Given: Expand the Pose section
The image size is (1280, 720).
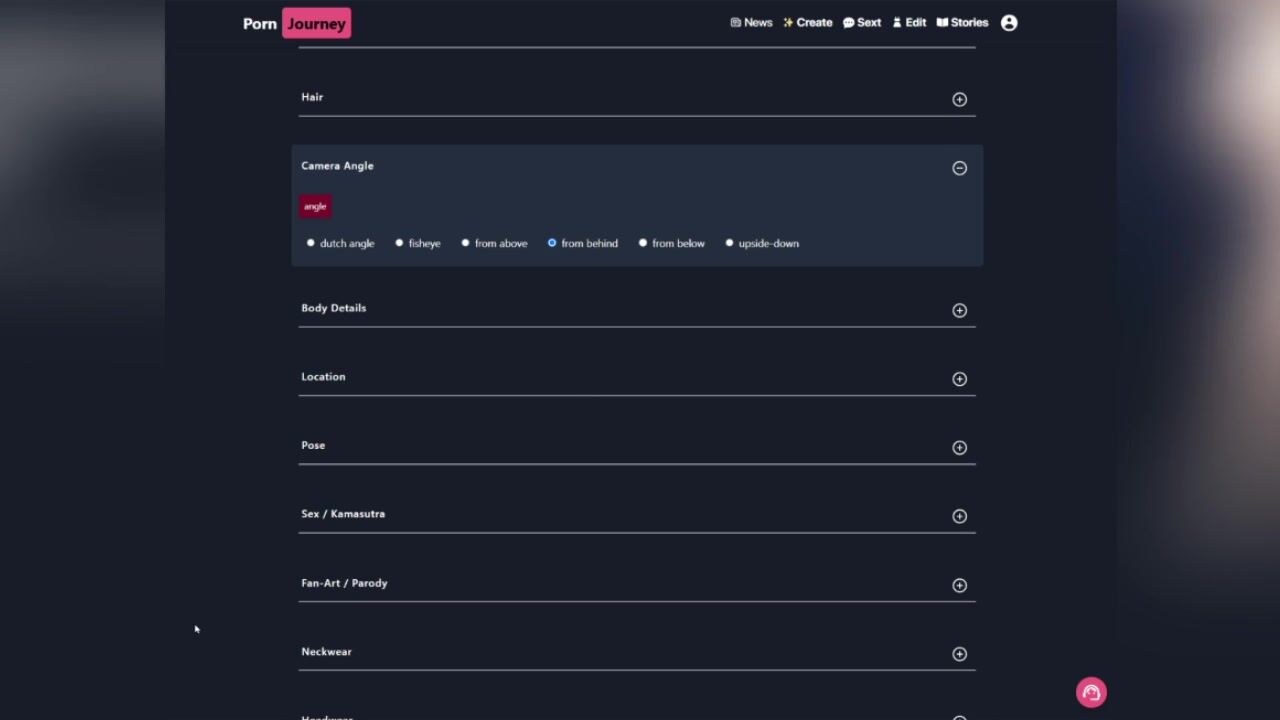Looking at the screenshot, I should tap(959, 448).
